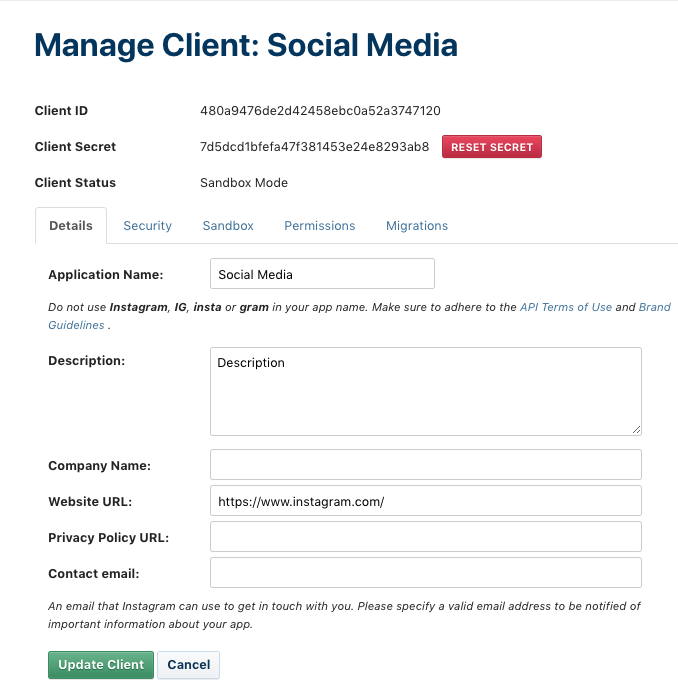678x696 pixels.
Task: Switch to the Security tab
Action: click(148, 226)
